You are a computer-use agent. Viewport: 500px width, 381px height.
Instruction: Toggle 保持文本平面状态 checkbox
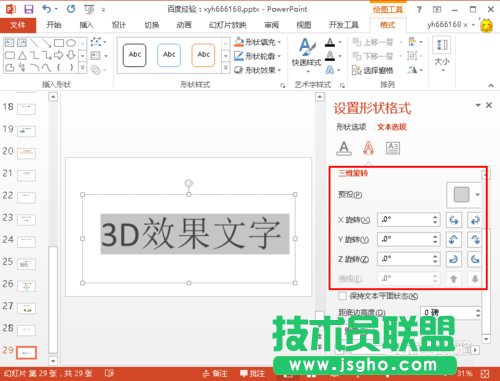point(342,296)
